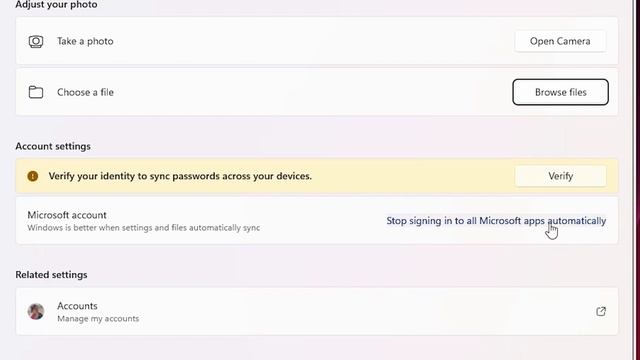Click the Manage my accounts subtitle
Image resolution: width=640 pixels, height=360 pixels.
(x=98, y=318)
